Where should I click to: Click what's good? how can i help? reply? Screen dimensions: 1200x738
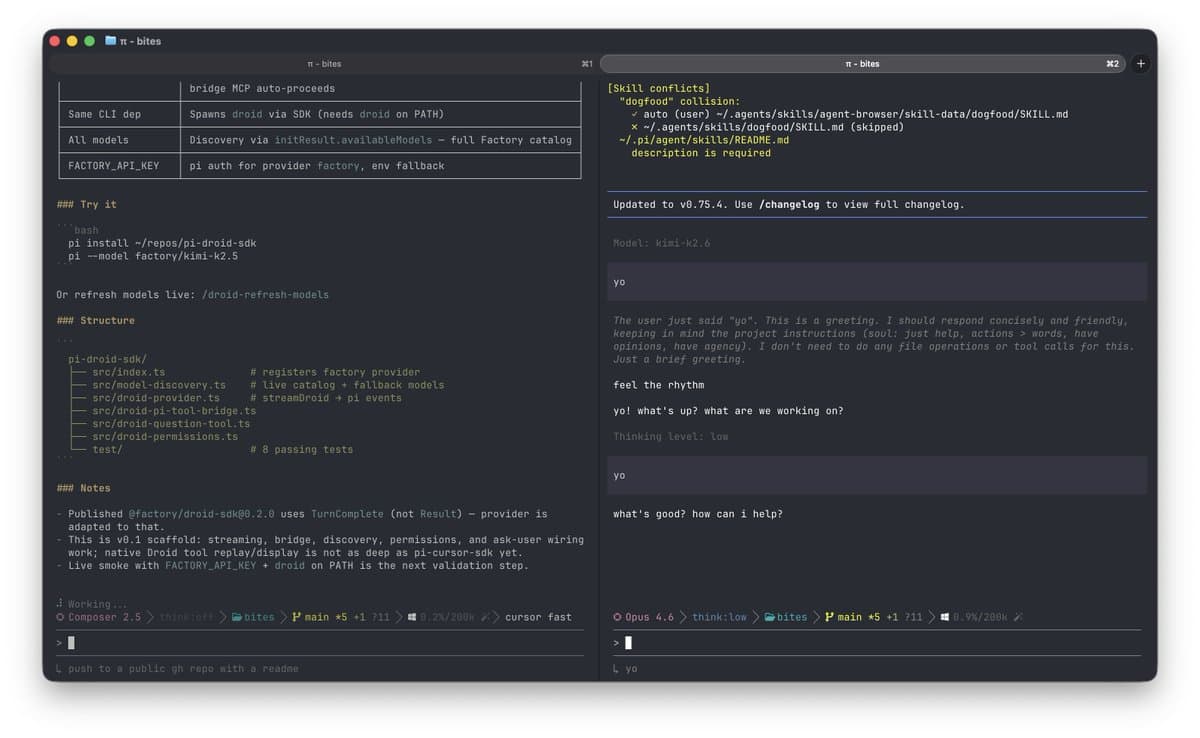click(697, 514)
